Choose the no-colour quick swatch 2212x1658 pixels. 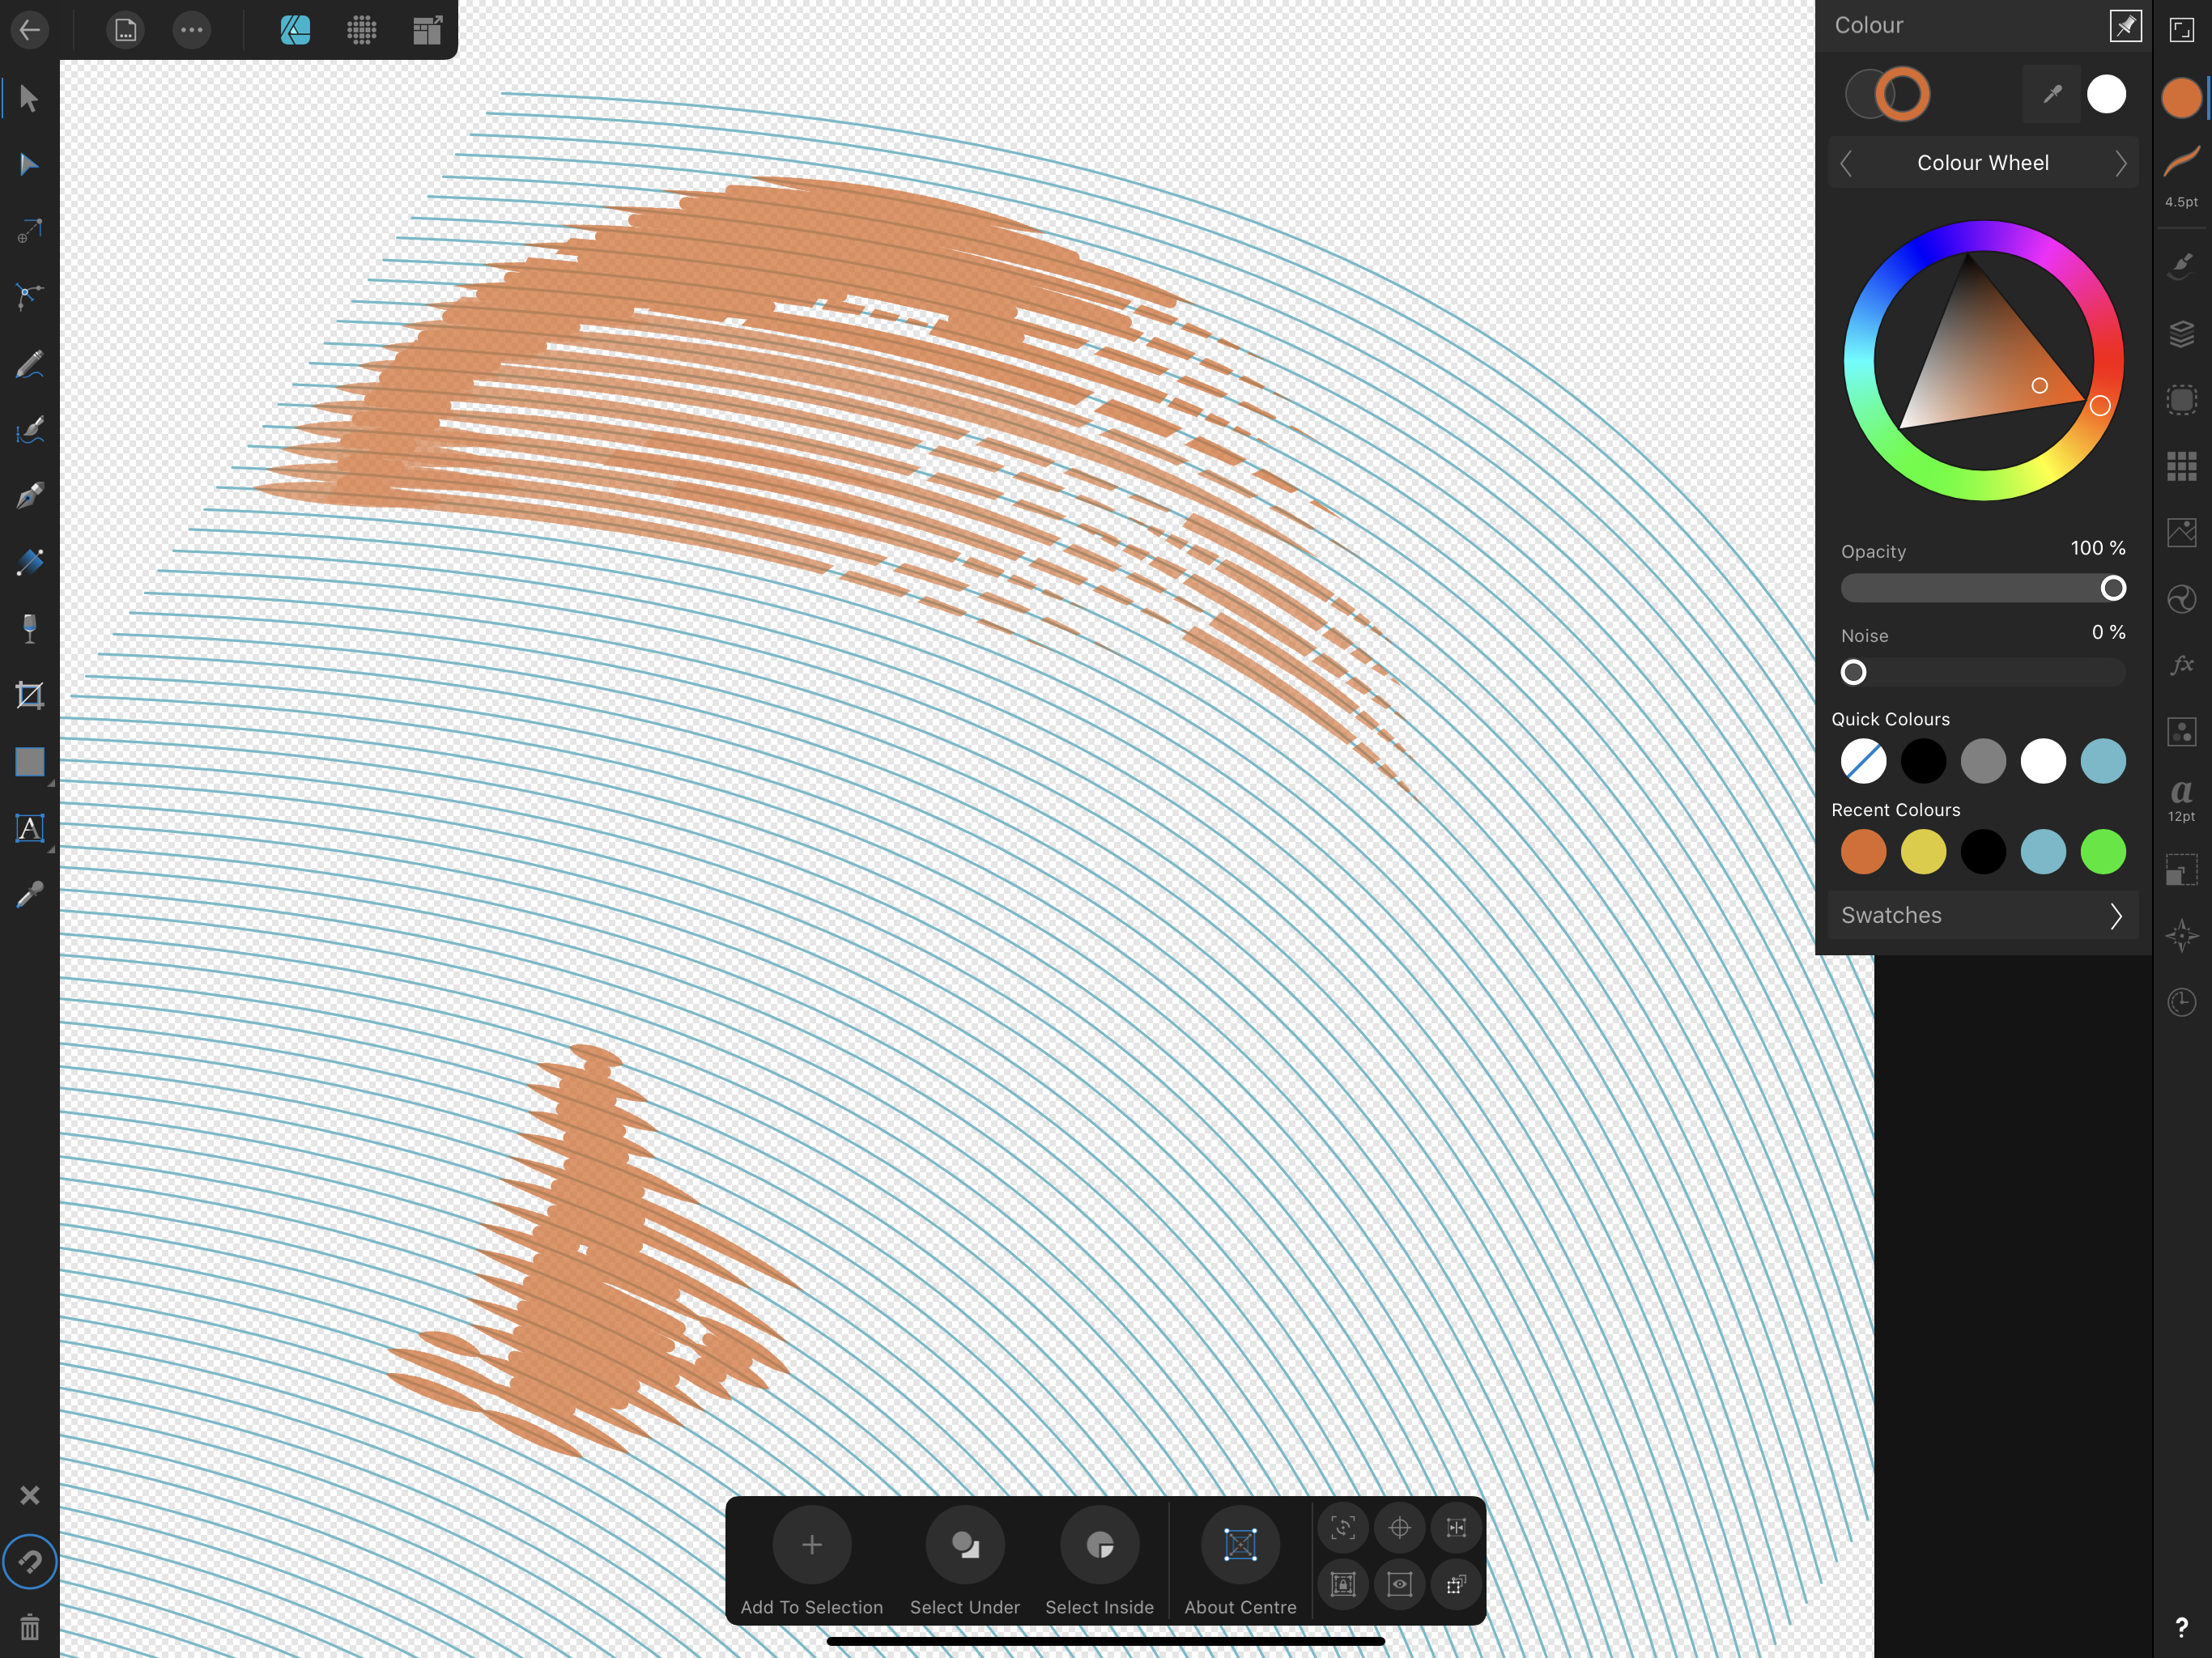(1863, 761)
